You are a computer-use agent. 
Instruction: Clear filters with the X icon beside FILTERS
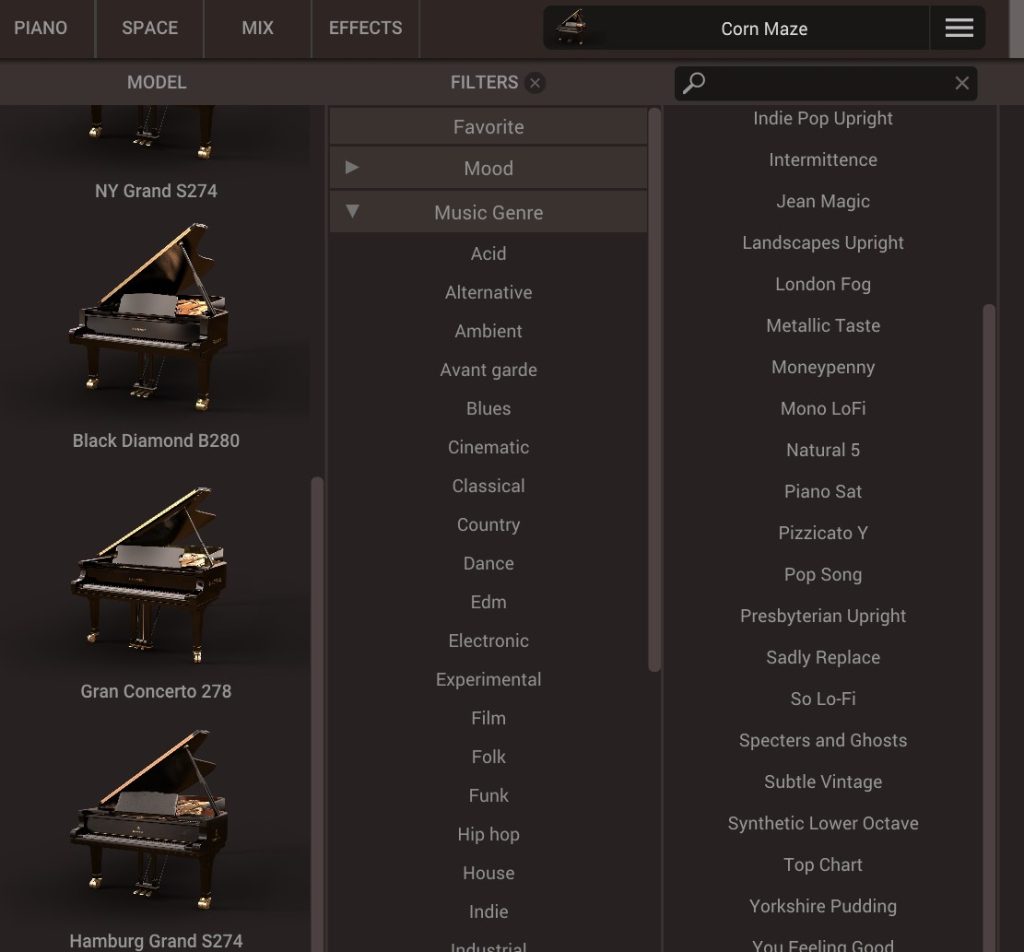click(535, 83)
